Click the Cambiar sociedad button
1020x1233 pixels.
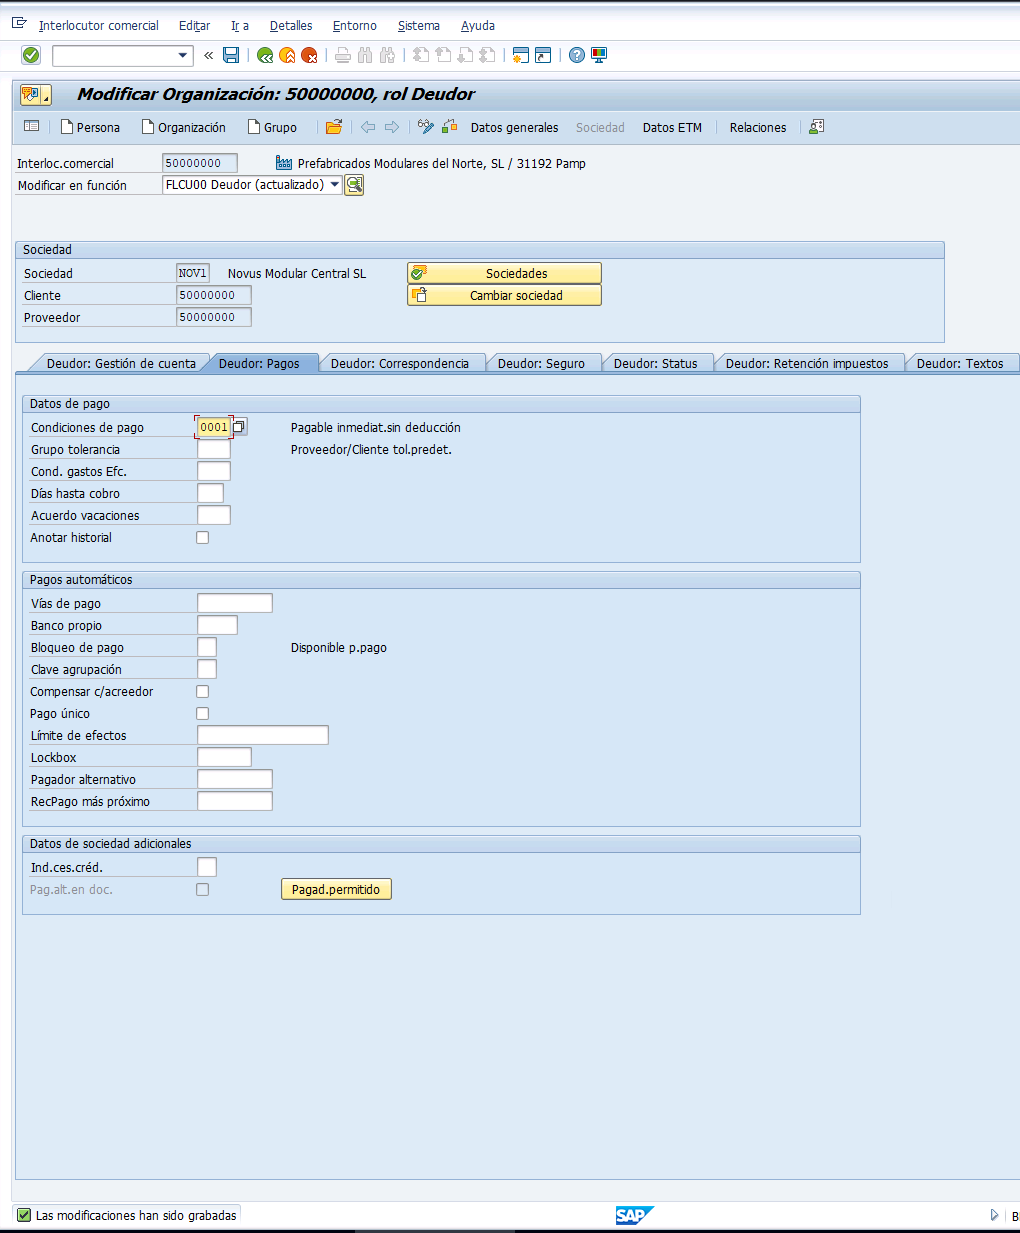(x=504, y=295)
